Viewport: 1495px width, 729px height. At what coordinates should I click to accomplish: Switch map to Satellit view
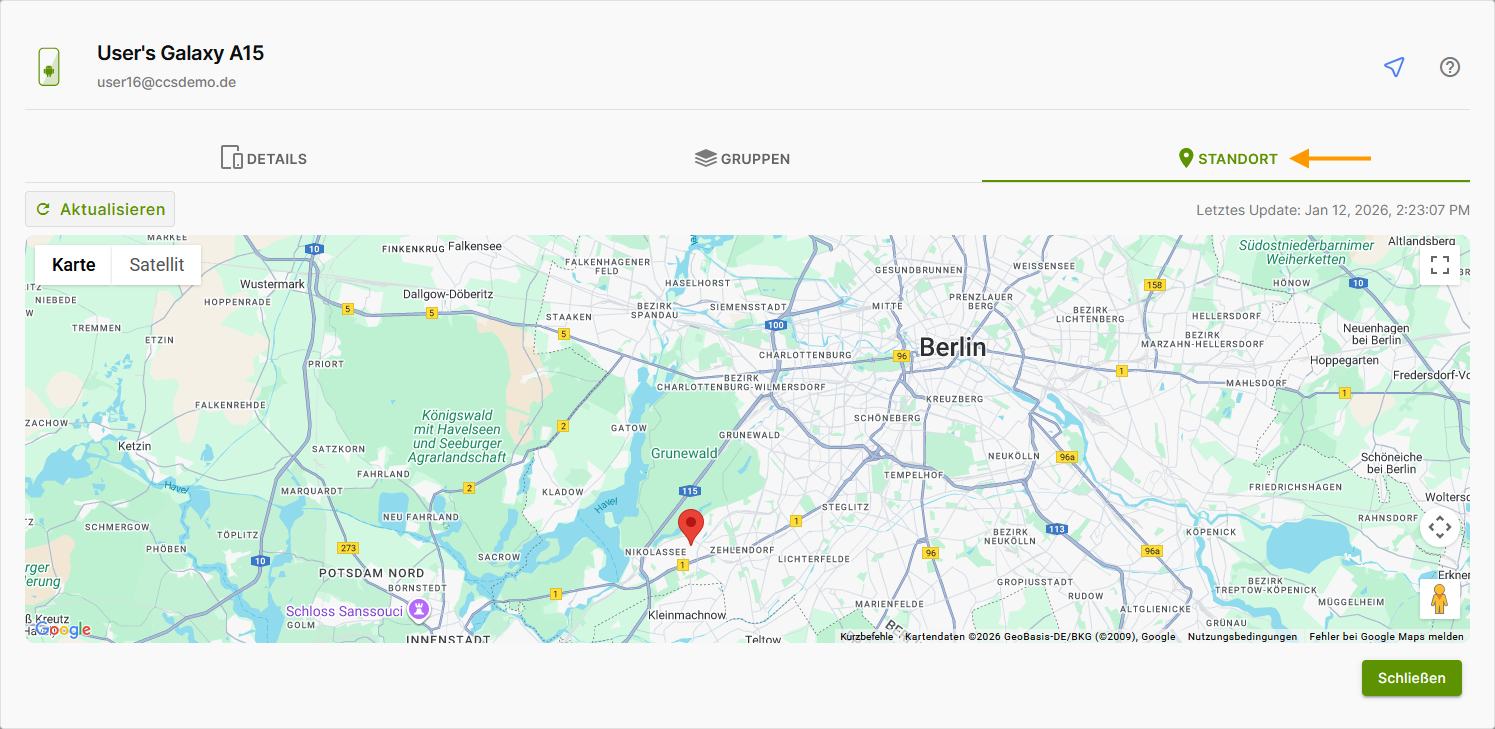(157, 264)
